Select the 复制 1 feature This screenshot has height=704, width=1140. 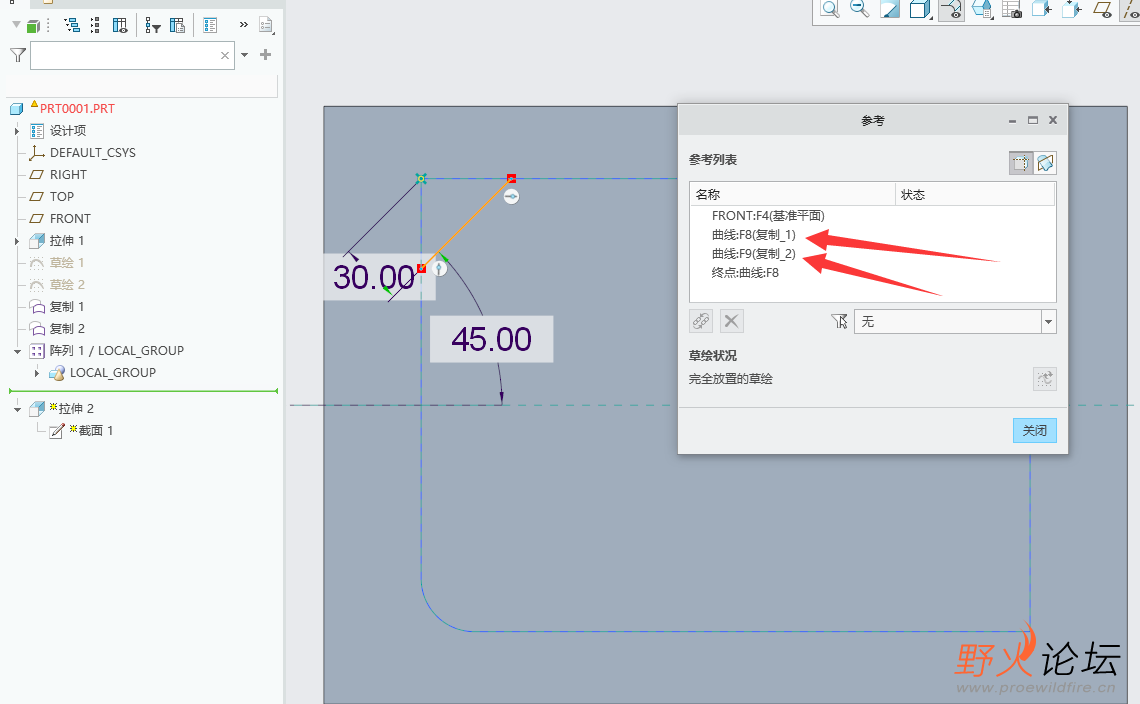pyautogui.click(x=66, y=306)
